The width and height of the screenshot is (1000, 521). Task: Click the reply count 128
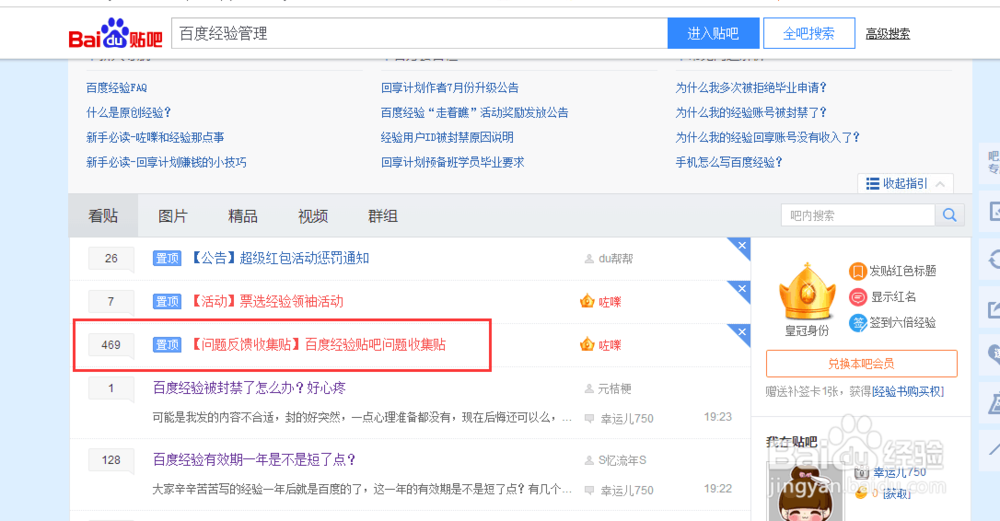pyautogui.click(x=111, y=460)
